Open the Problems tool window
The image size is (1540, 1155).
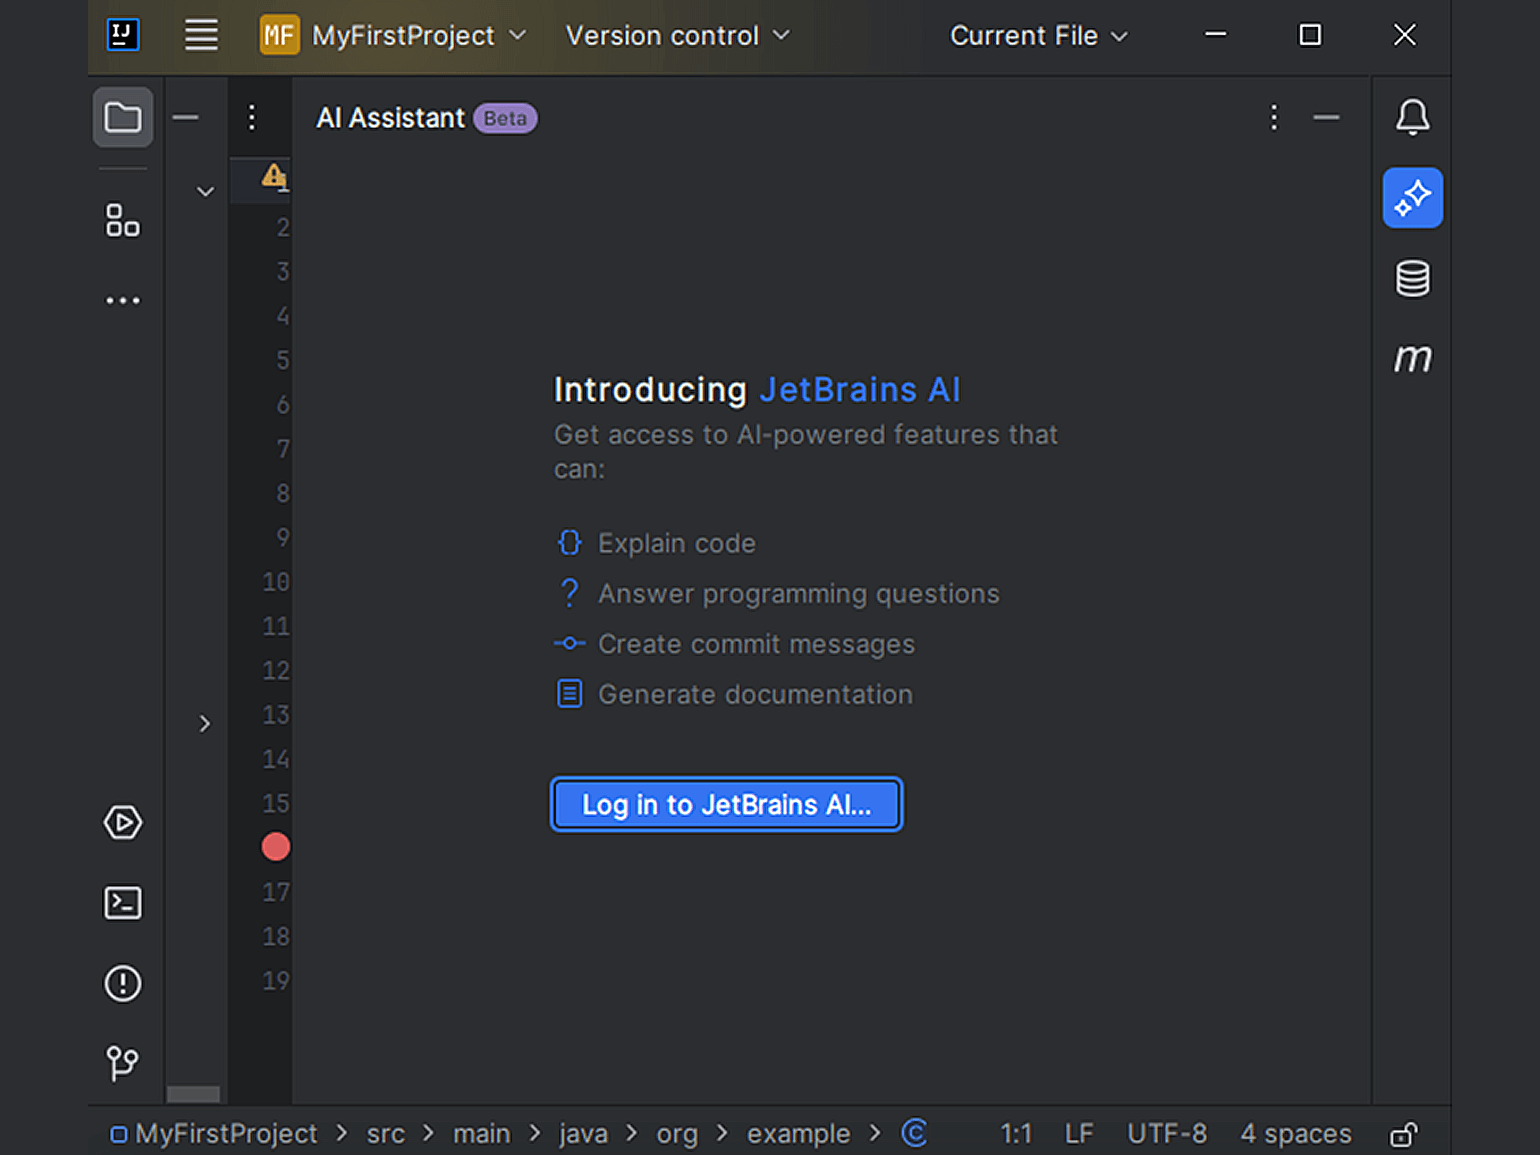[x=122, y=983]
